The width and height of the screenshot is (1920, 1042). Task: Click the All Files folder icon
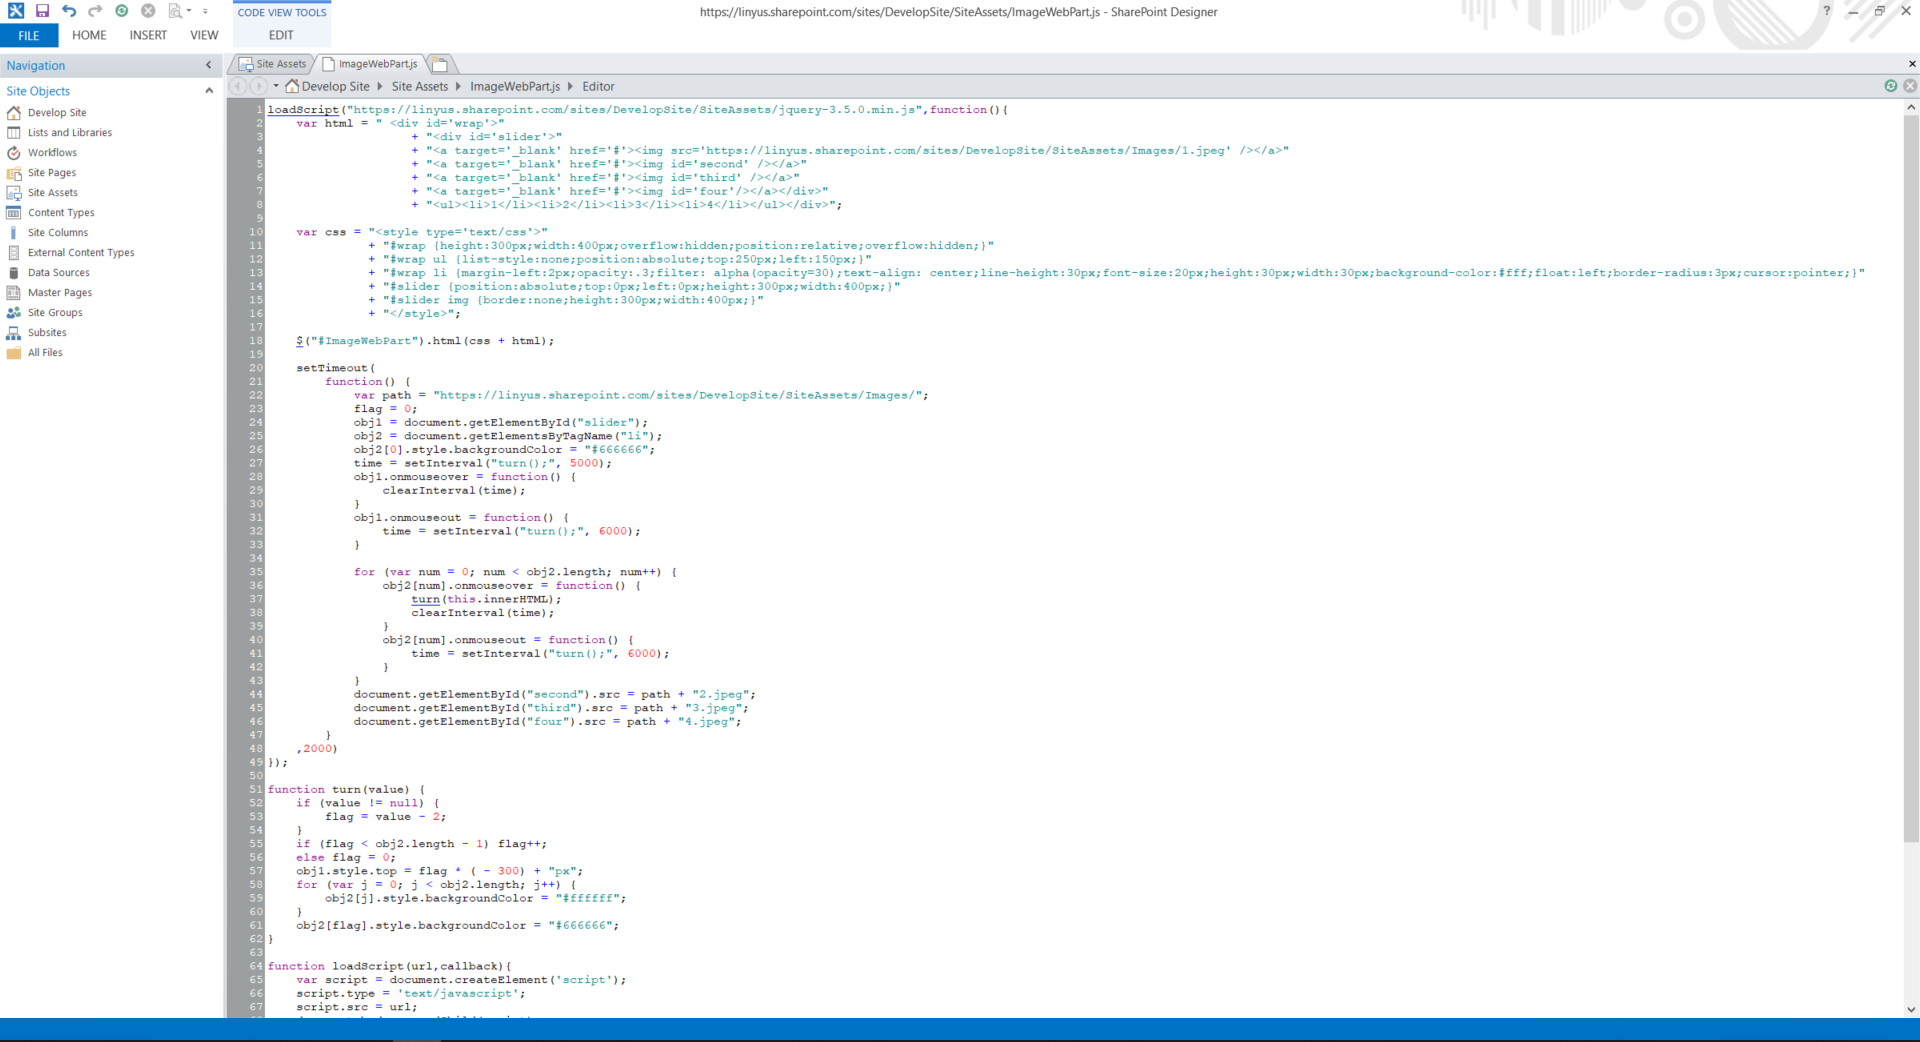tap(14, 353)
